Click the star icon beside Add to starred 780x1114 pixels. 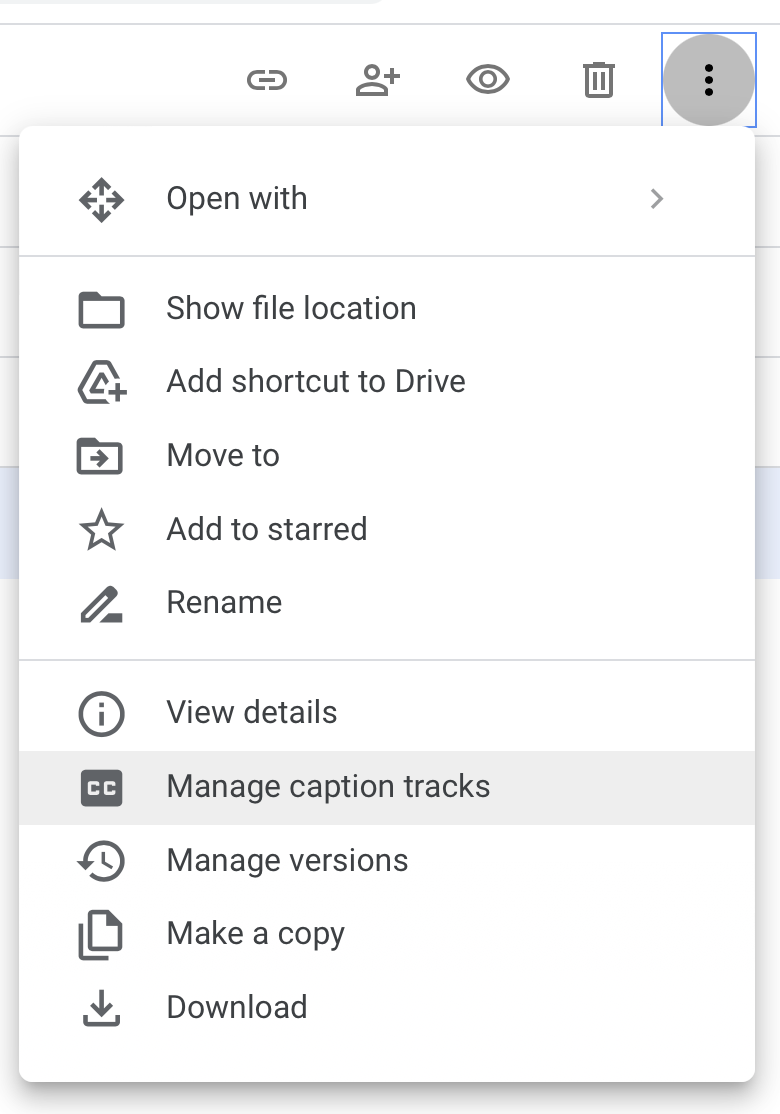[x=101, y=530]
